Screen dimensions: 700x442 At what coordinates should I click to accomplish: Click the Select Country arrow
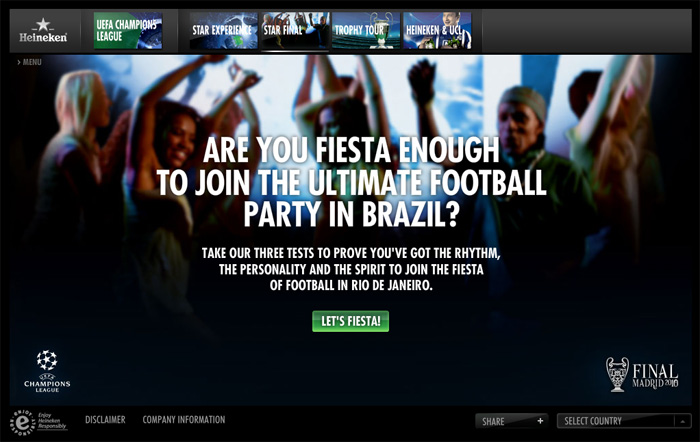(683, 421)
